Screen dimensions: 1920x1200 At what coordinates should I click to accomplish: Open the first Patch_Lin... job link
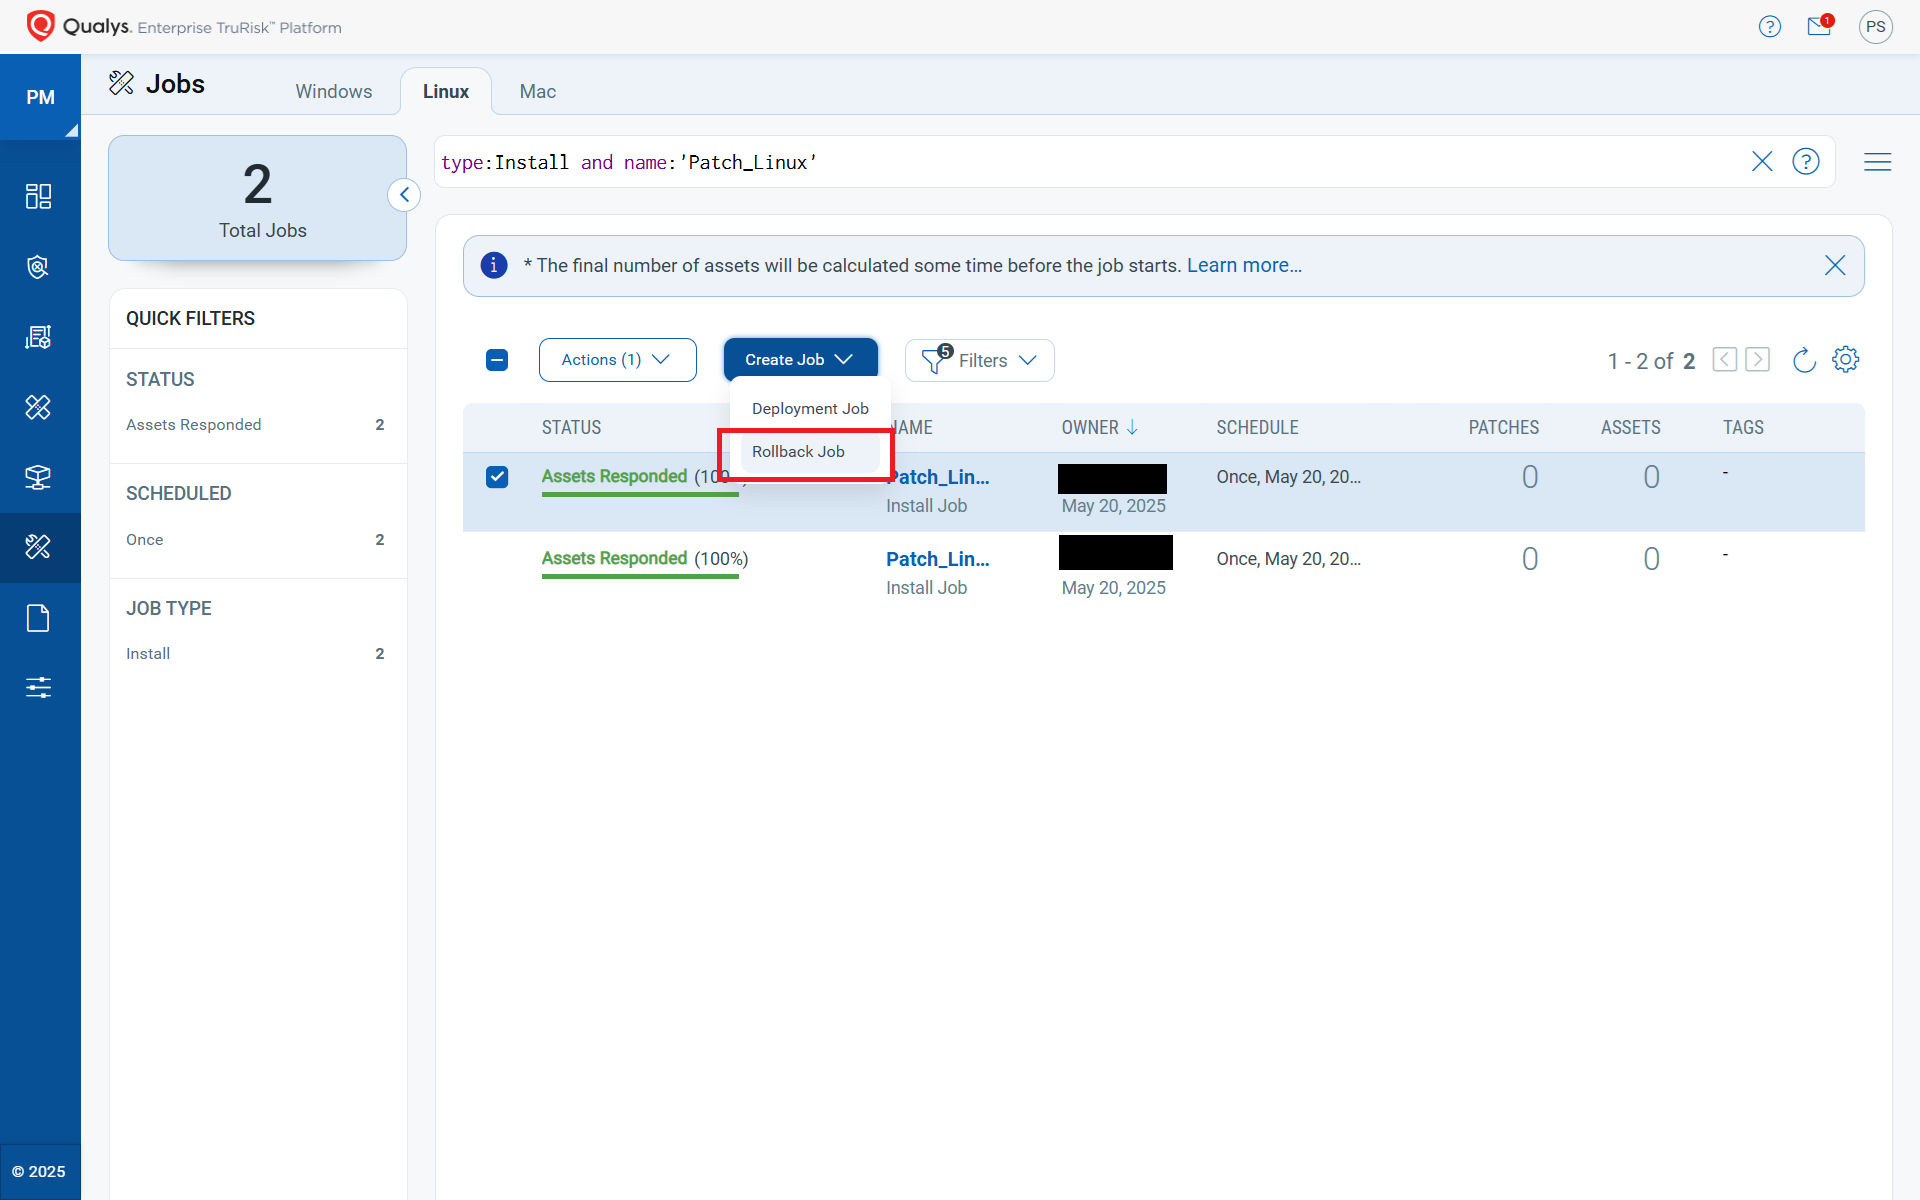tap(938, 477)
